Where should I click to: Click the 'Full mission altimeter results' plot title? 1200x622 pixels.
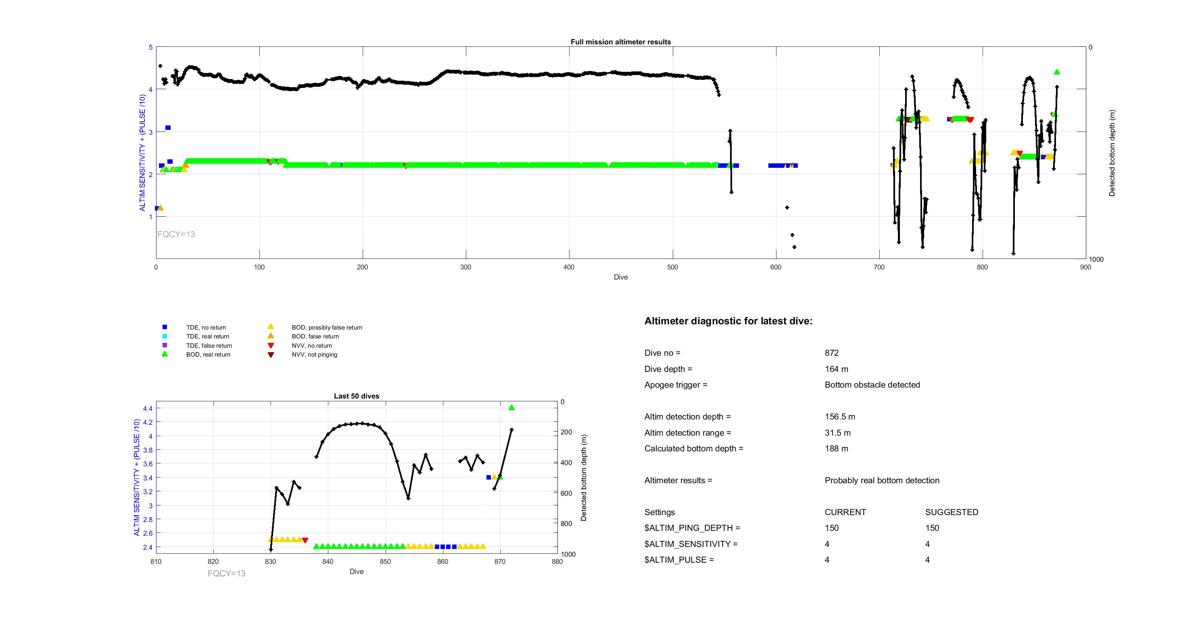tap(620, 42)
